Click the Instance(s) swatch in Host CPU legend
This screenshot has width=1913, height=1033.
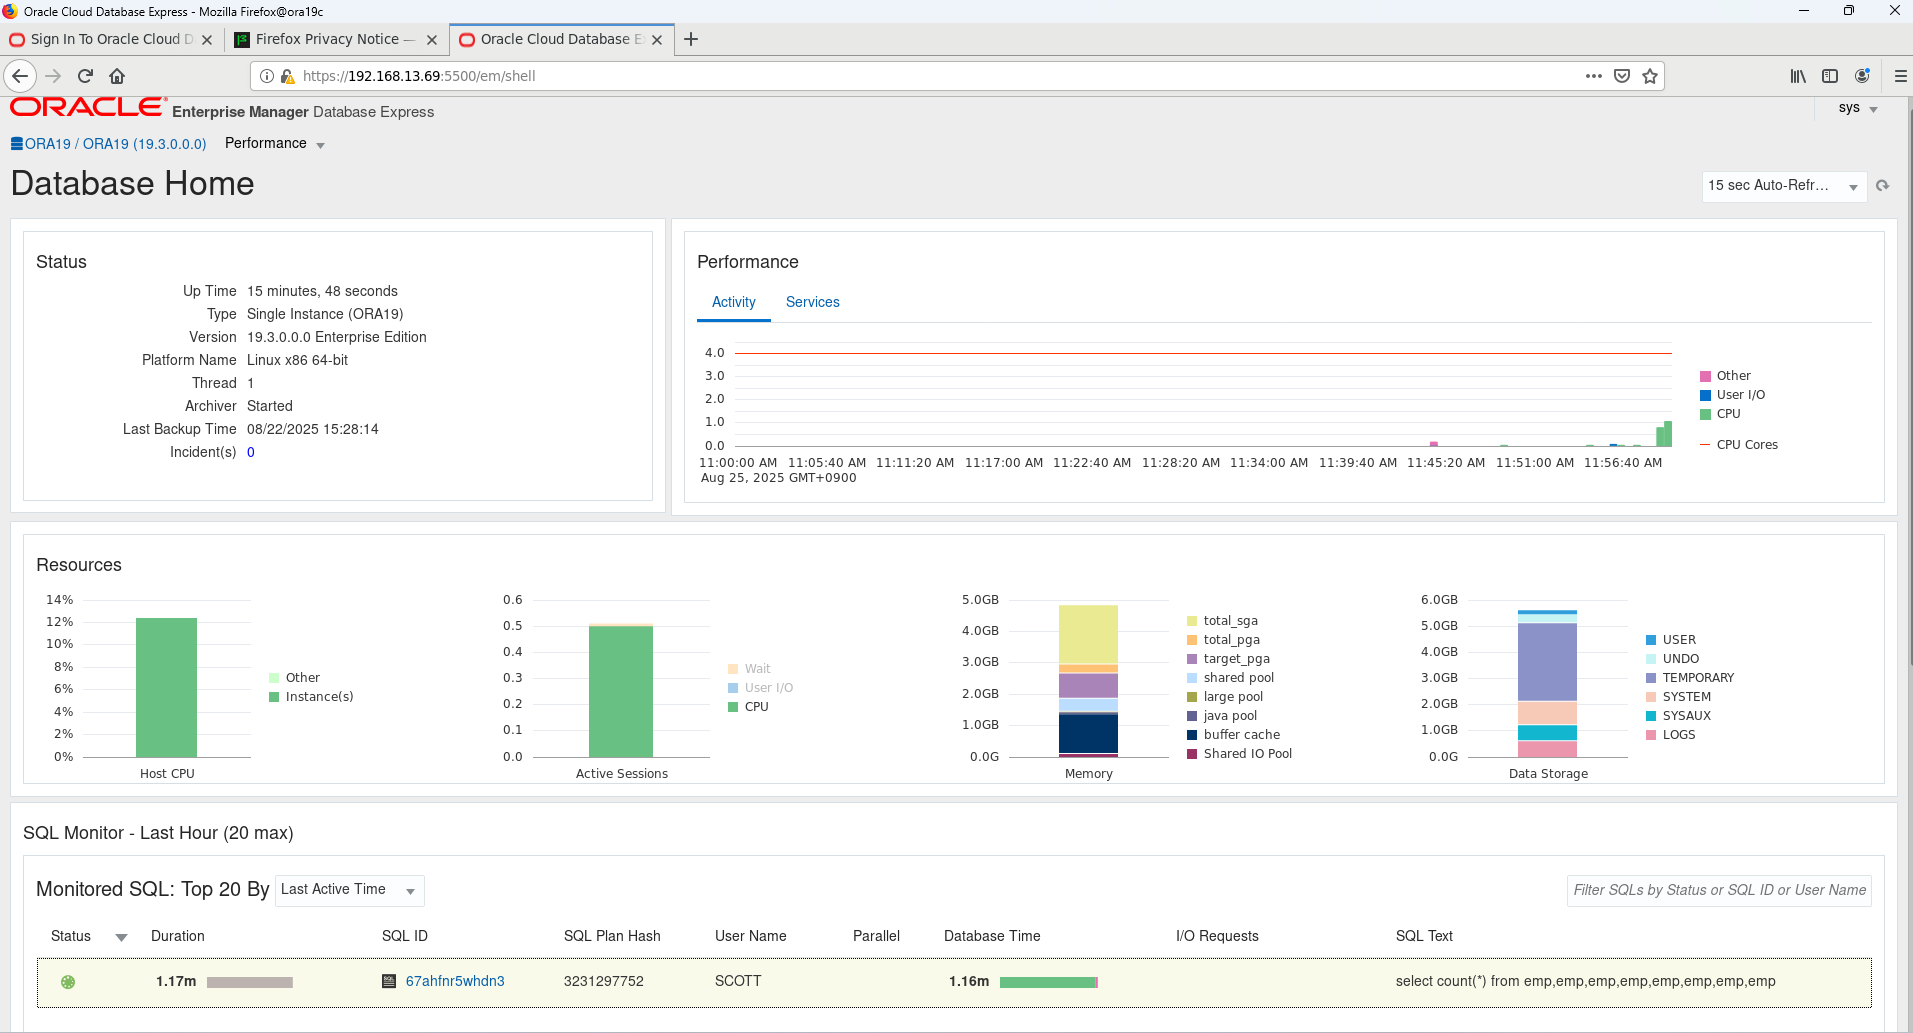click(x=274, y=697)
